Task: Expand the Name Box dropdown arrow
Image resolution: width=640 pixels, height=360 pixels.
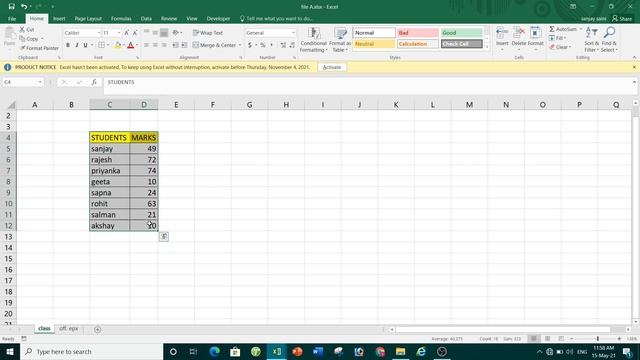Action: pyautogui.click(x=40, y=82)
